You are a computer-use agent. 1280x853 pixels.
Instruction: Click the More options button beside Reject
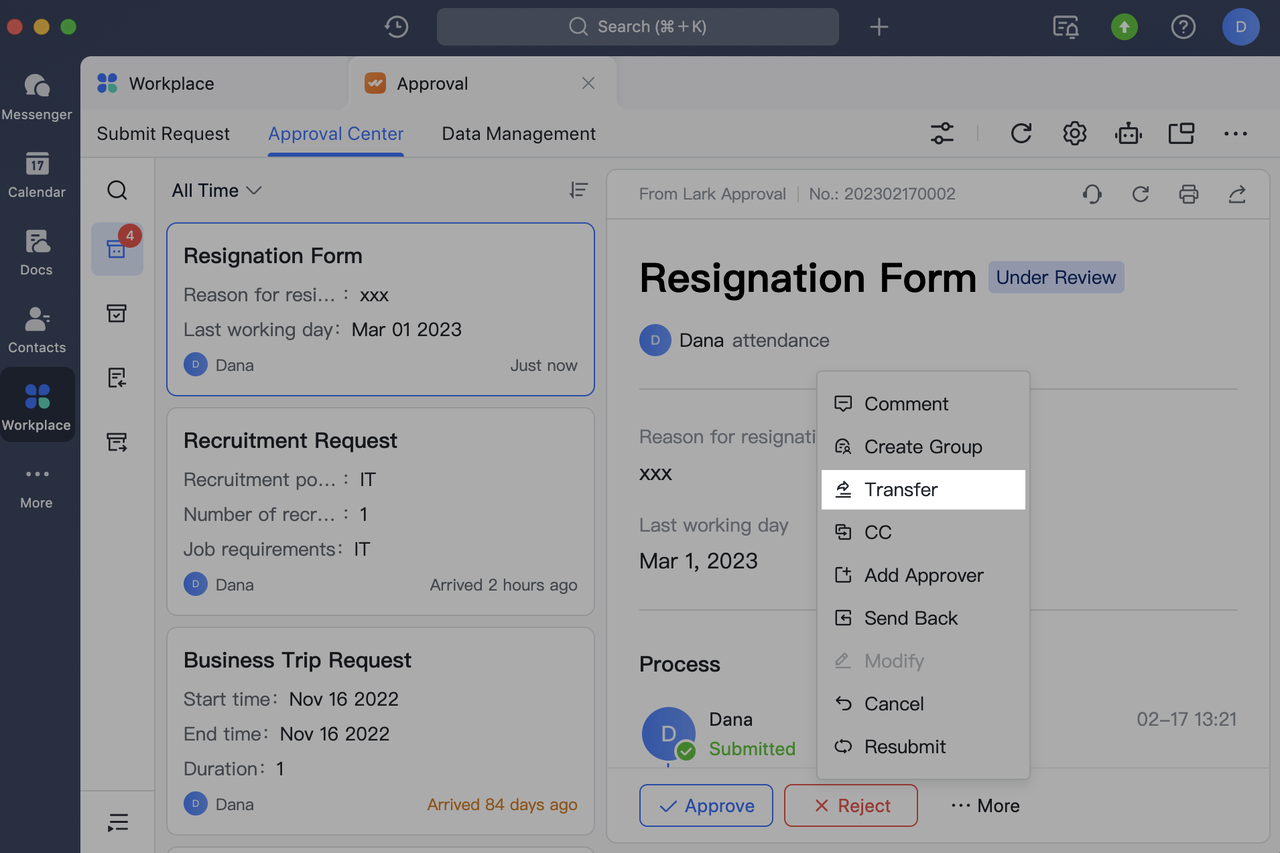(985, 805)
